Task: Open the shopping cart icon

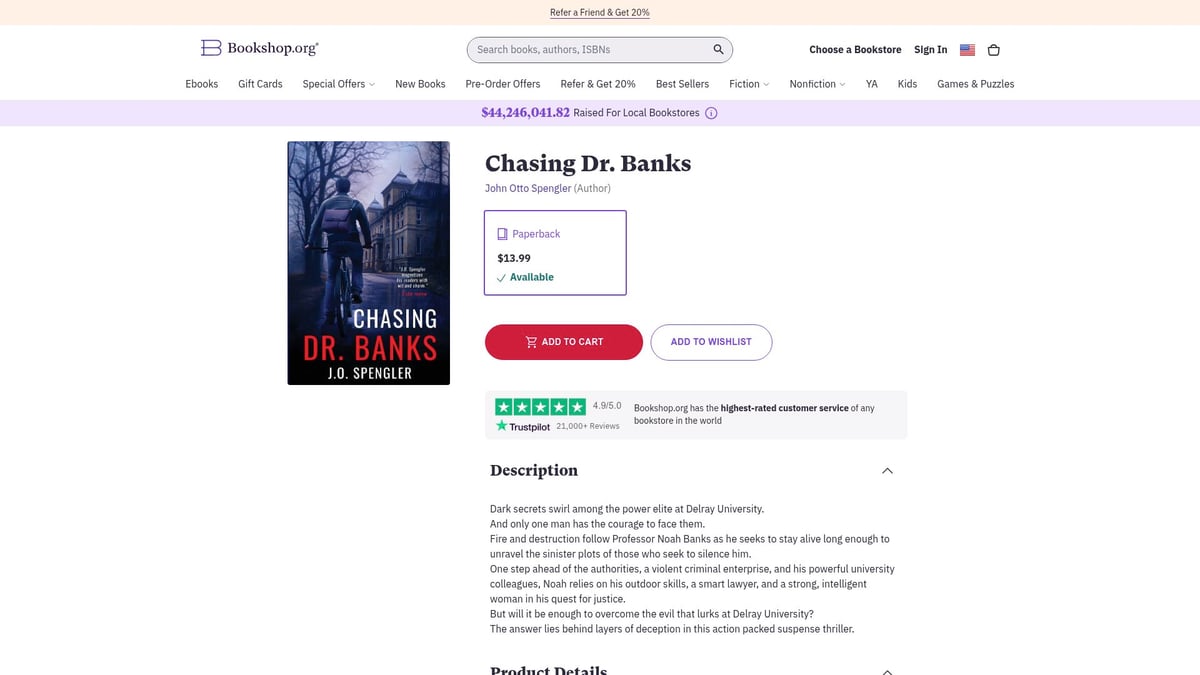Action: (993, 50)
